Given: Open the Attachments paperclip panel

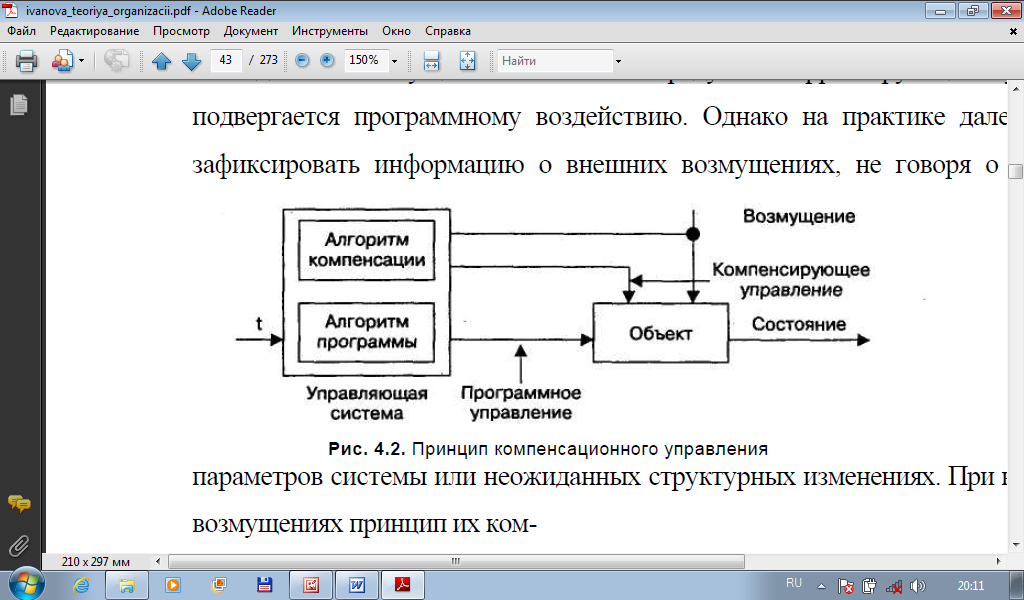Looking at the screenshot, I should pos(19,544).
